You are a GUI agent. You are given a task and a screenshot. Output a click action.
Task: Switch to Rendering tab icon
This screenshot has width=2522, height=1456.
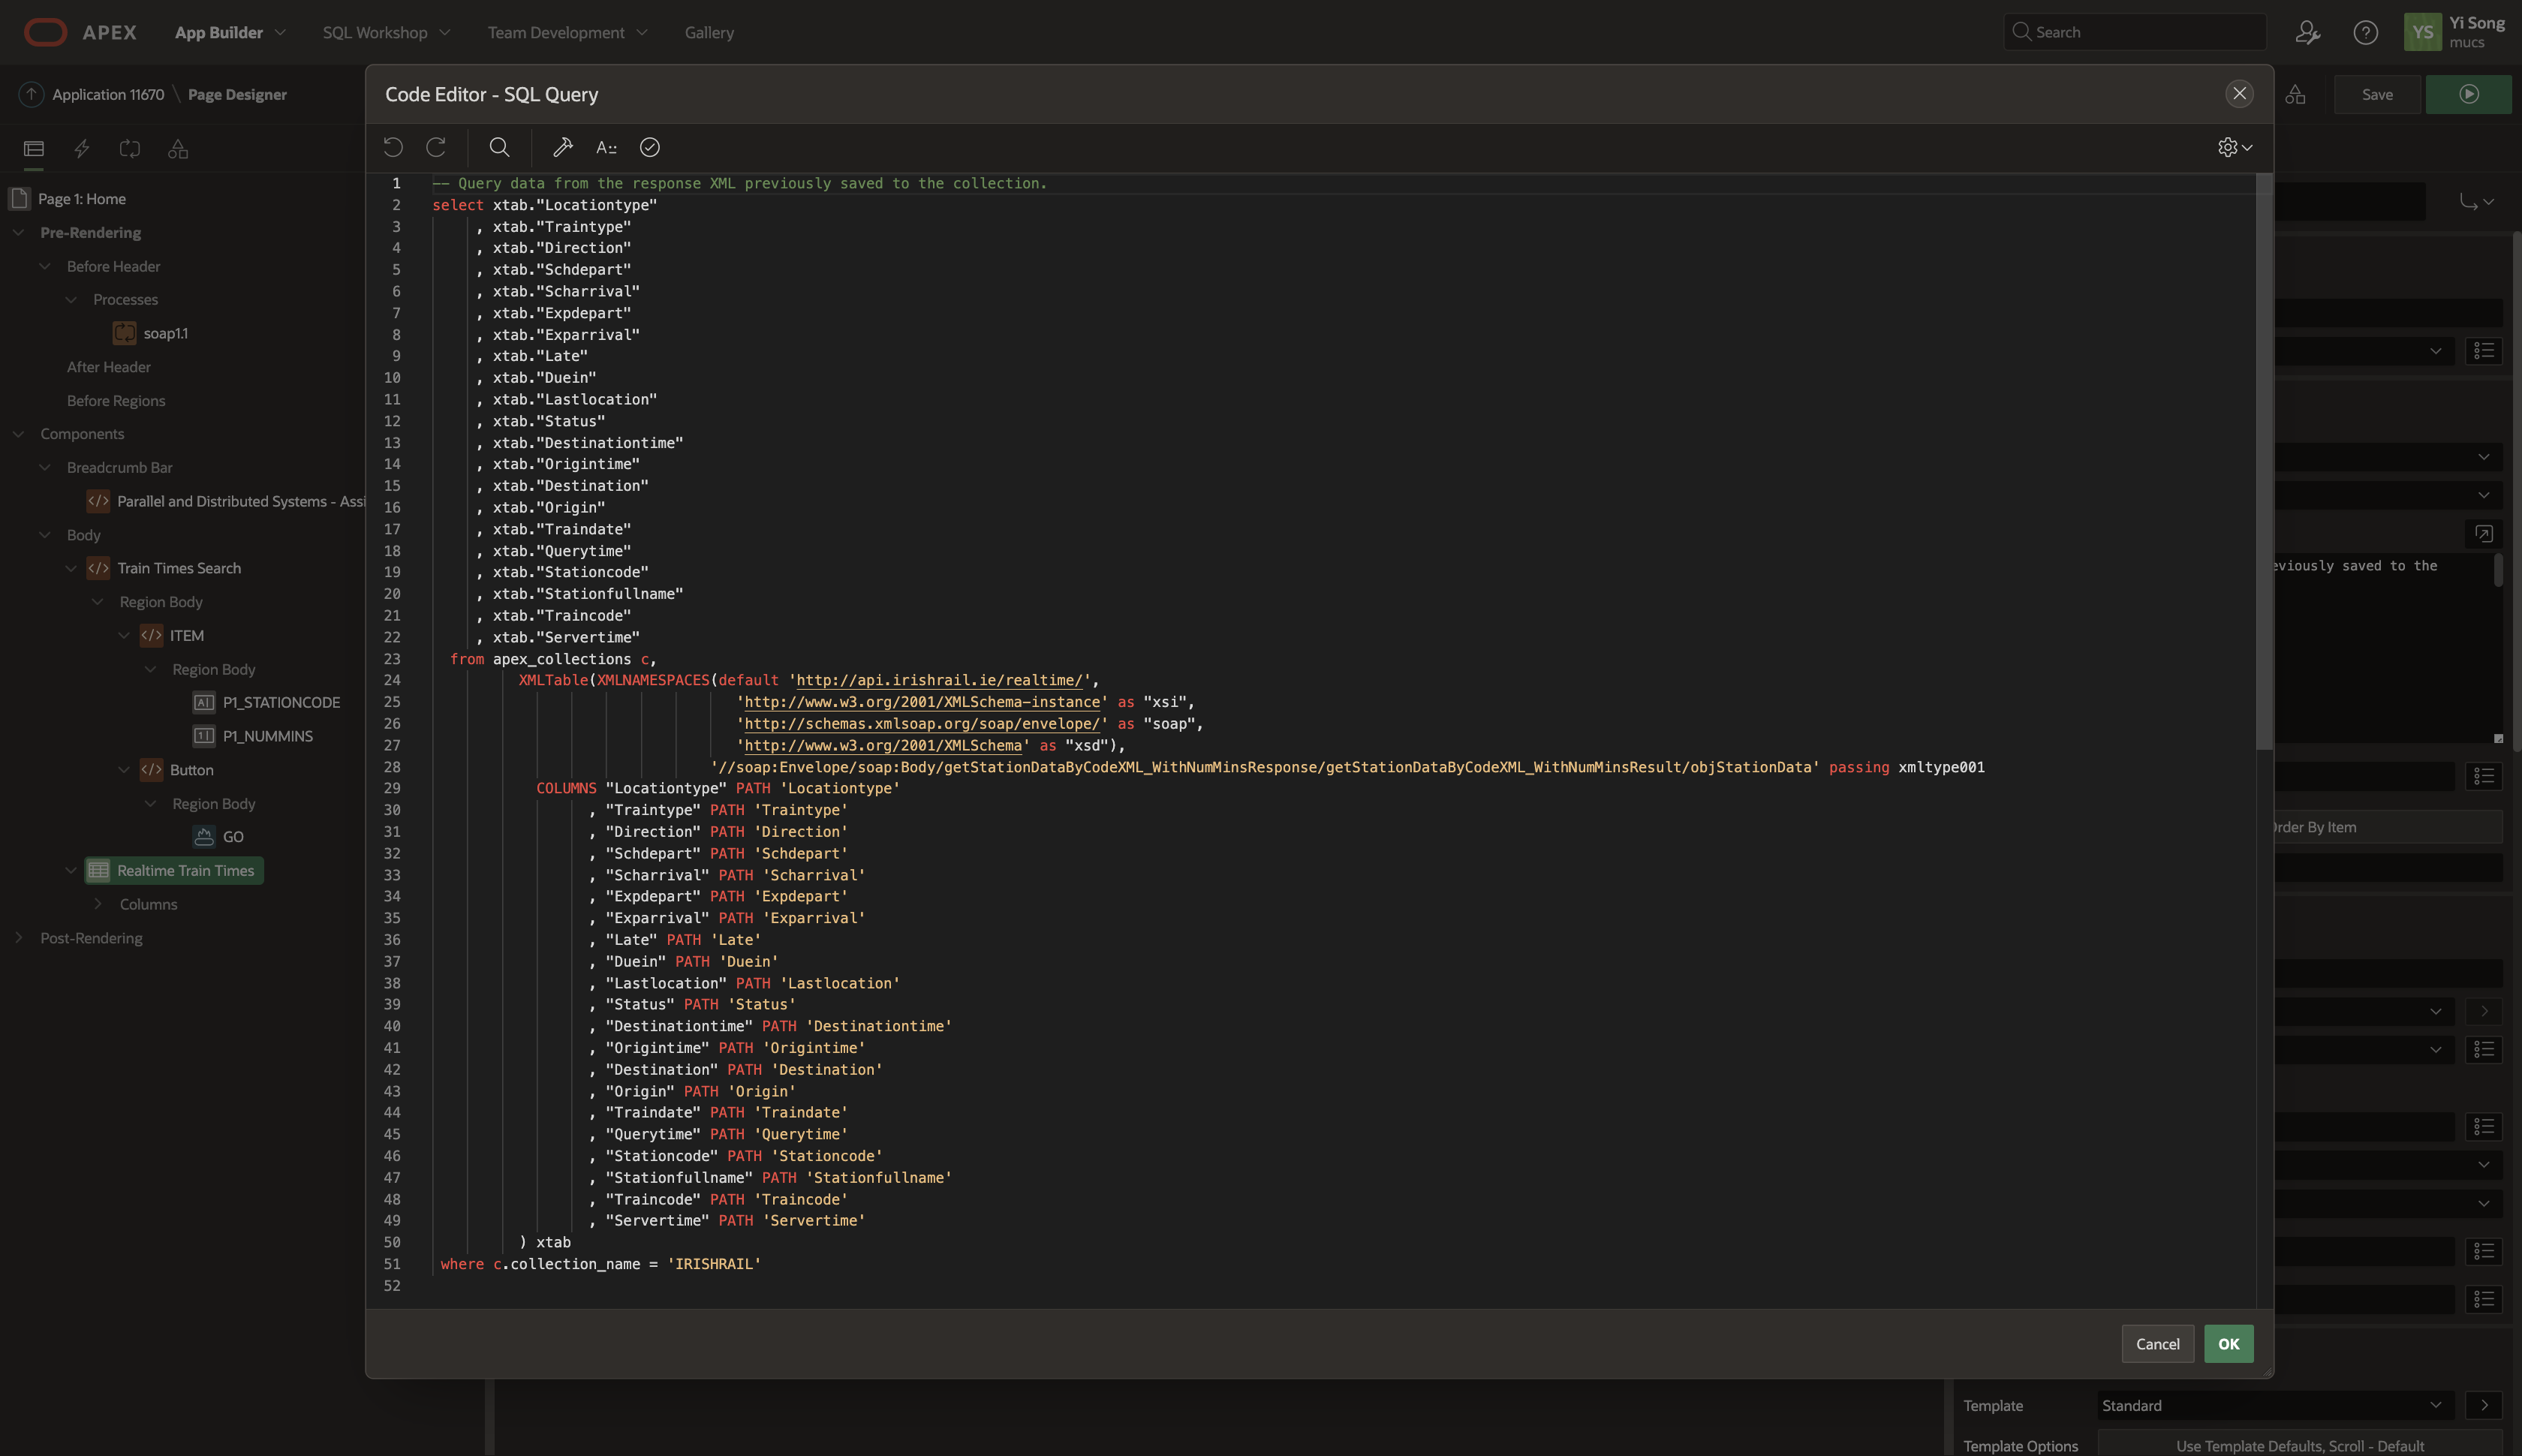(34, 149)
